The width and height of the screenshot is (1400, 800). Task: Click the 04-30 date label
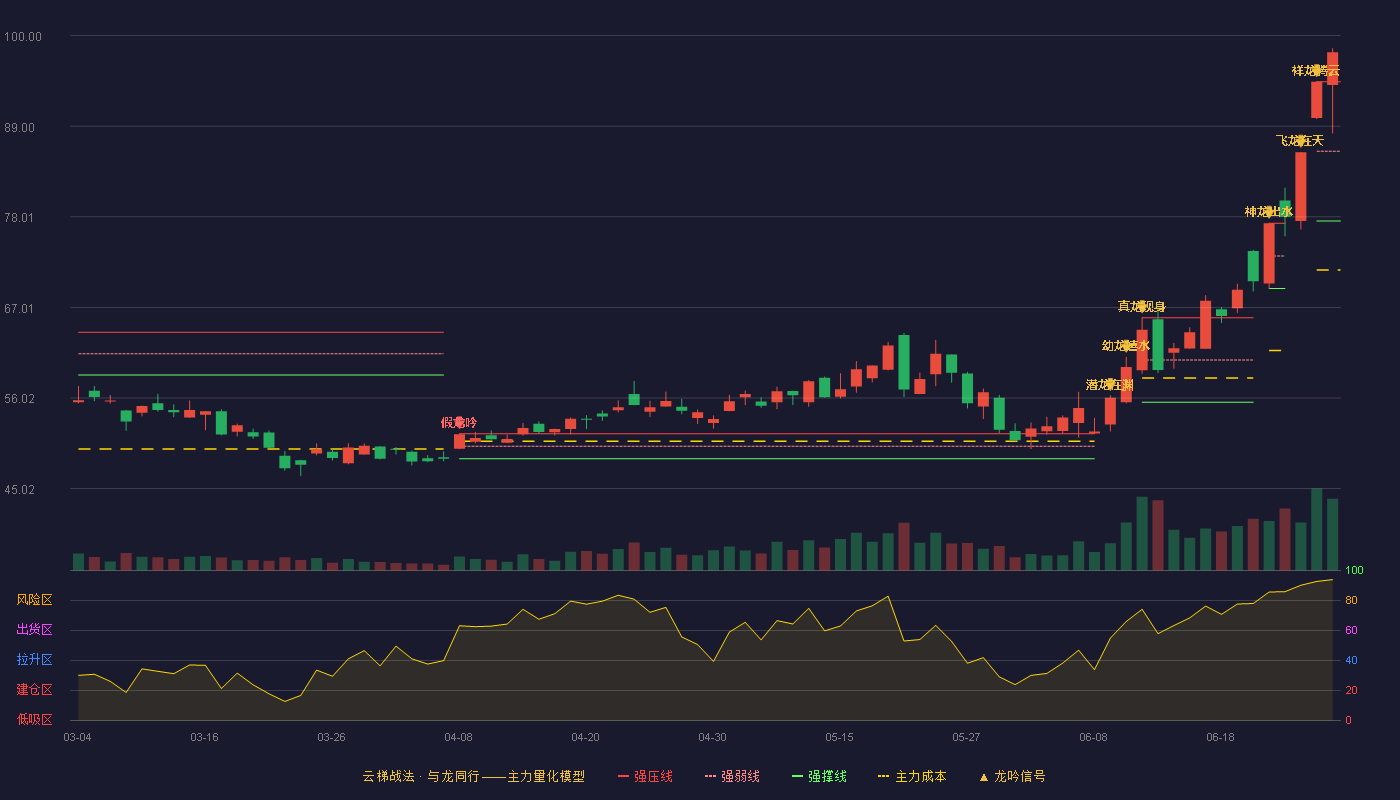pos(712,737)
